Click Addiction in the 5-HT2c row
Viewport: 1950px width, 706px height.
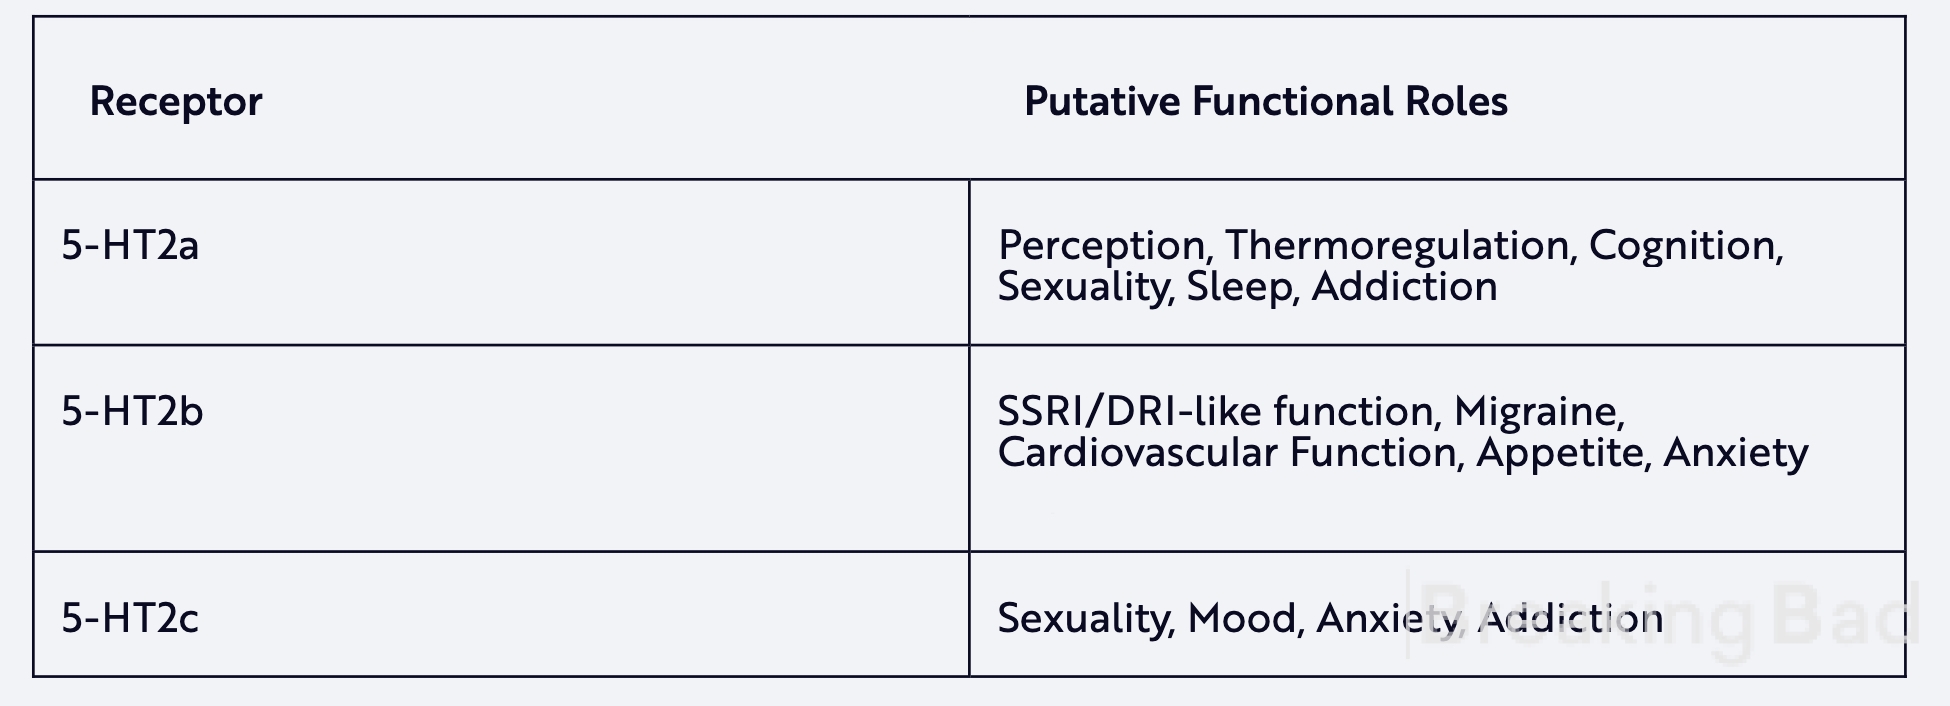click(x=1570, y=619)
